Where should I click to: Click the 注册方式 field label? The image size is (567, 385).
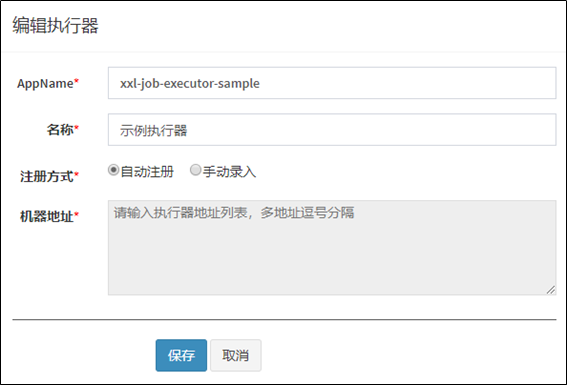click(x=47, y=176)
